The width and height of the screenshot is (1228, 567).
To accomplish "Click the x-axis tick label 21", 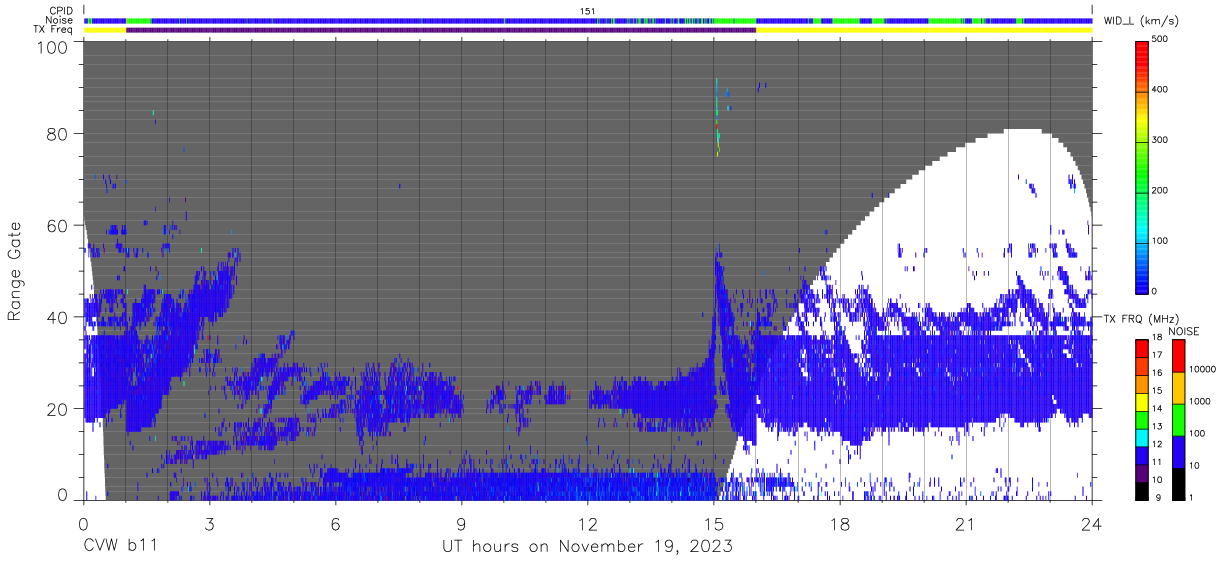I will [x=966, y=524].
